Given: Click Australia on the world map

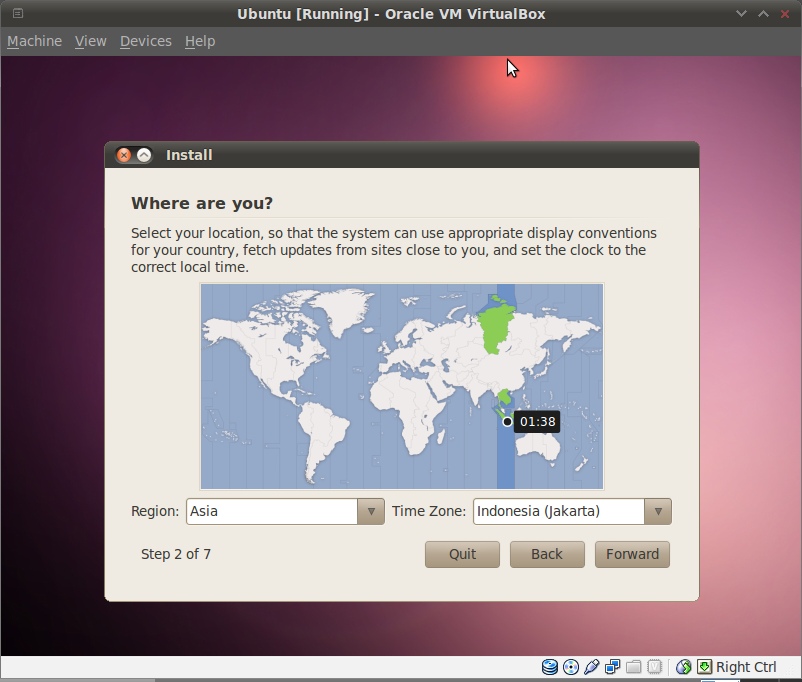Looking at the screenshot, I should tap(538, 446).
